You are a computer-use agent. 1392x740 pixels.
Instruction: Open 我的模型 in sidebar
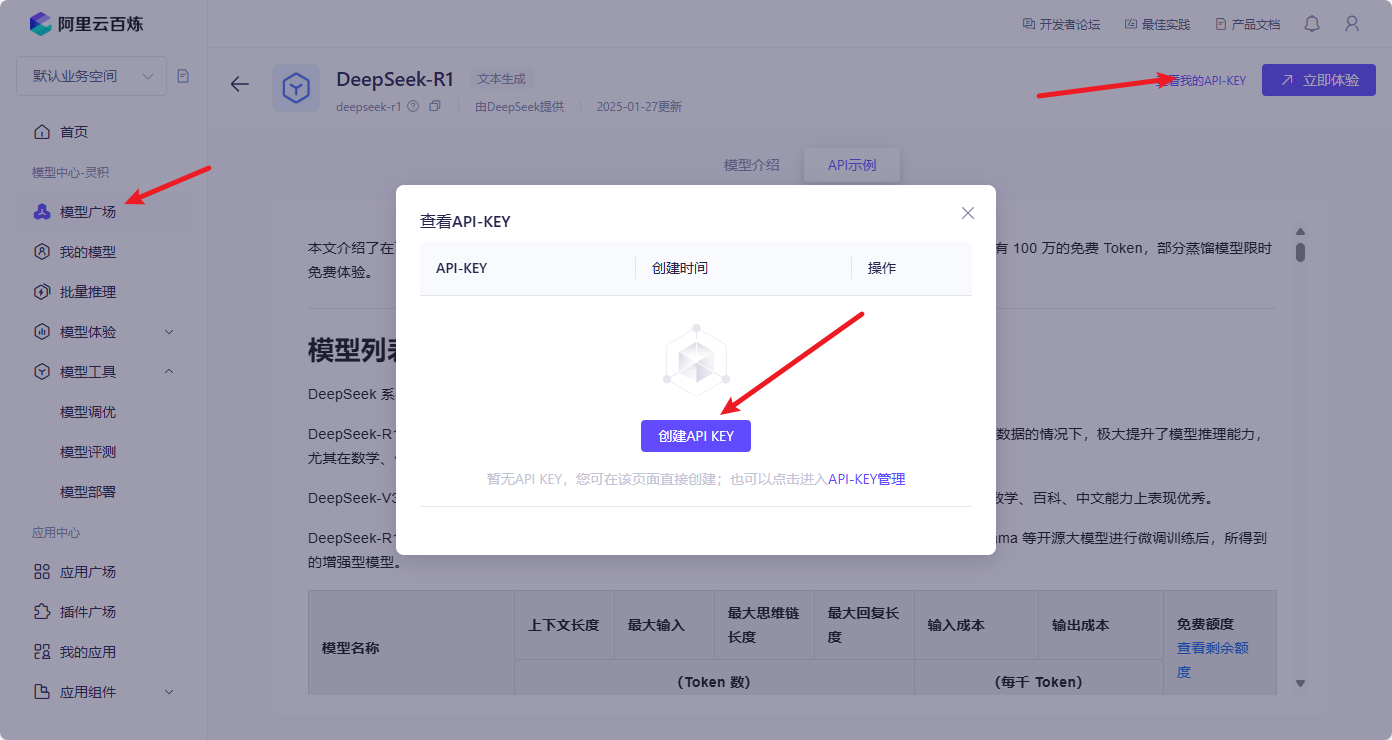click(x=88, y=252)
